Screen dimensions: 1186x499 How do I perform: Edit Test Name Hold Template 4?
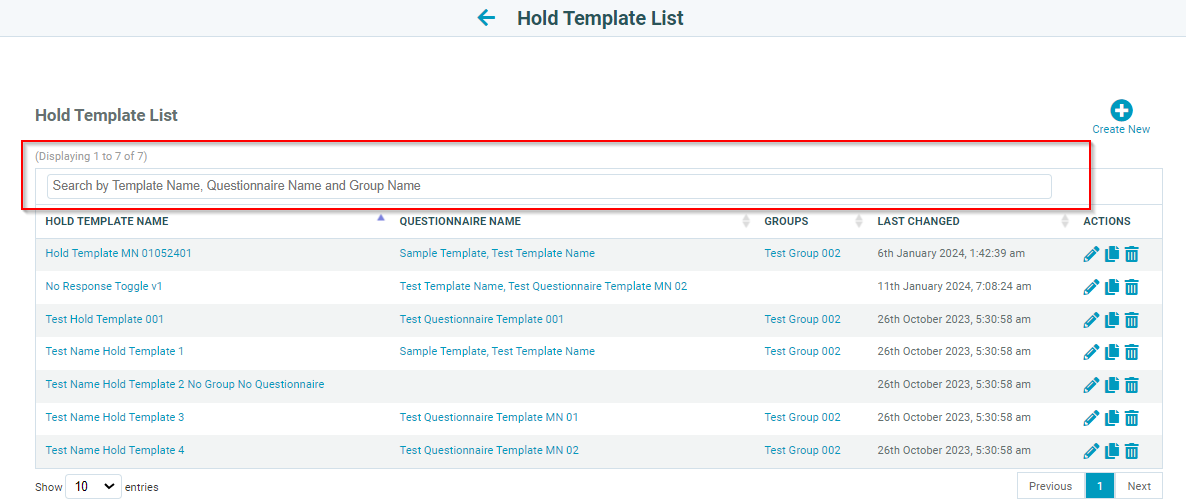coord(1091,451)
